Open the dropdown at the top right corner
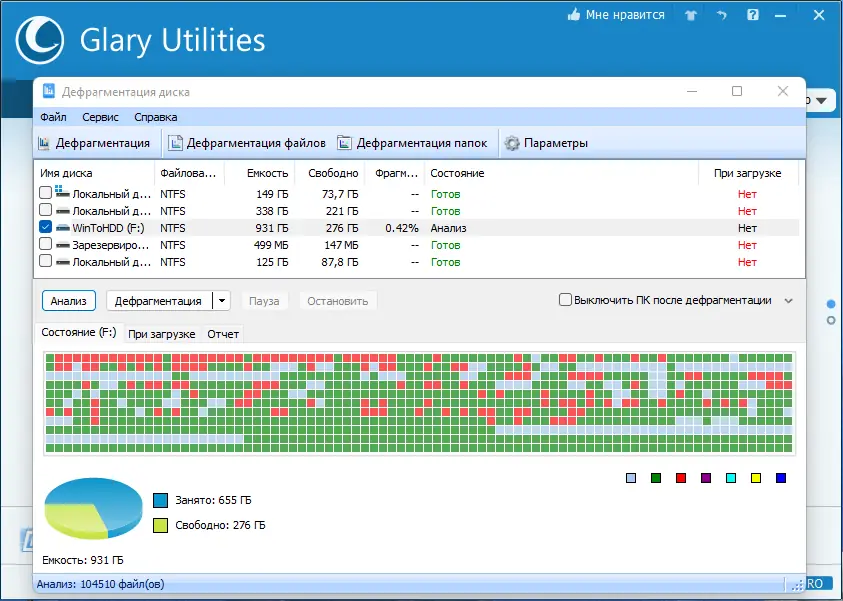The image size is (843, 601). (x=823, y=100)
